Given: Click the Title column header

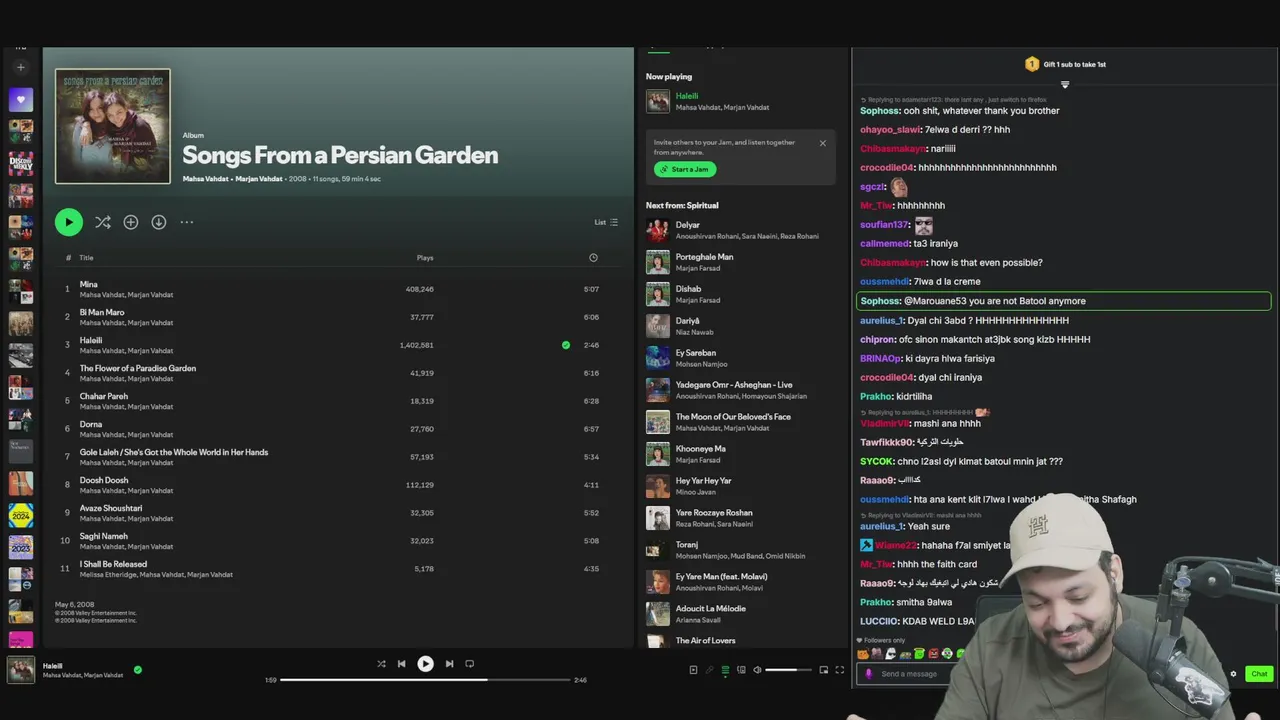Looking at the screenshot, I should 86,258.
